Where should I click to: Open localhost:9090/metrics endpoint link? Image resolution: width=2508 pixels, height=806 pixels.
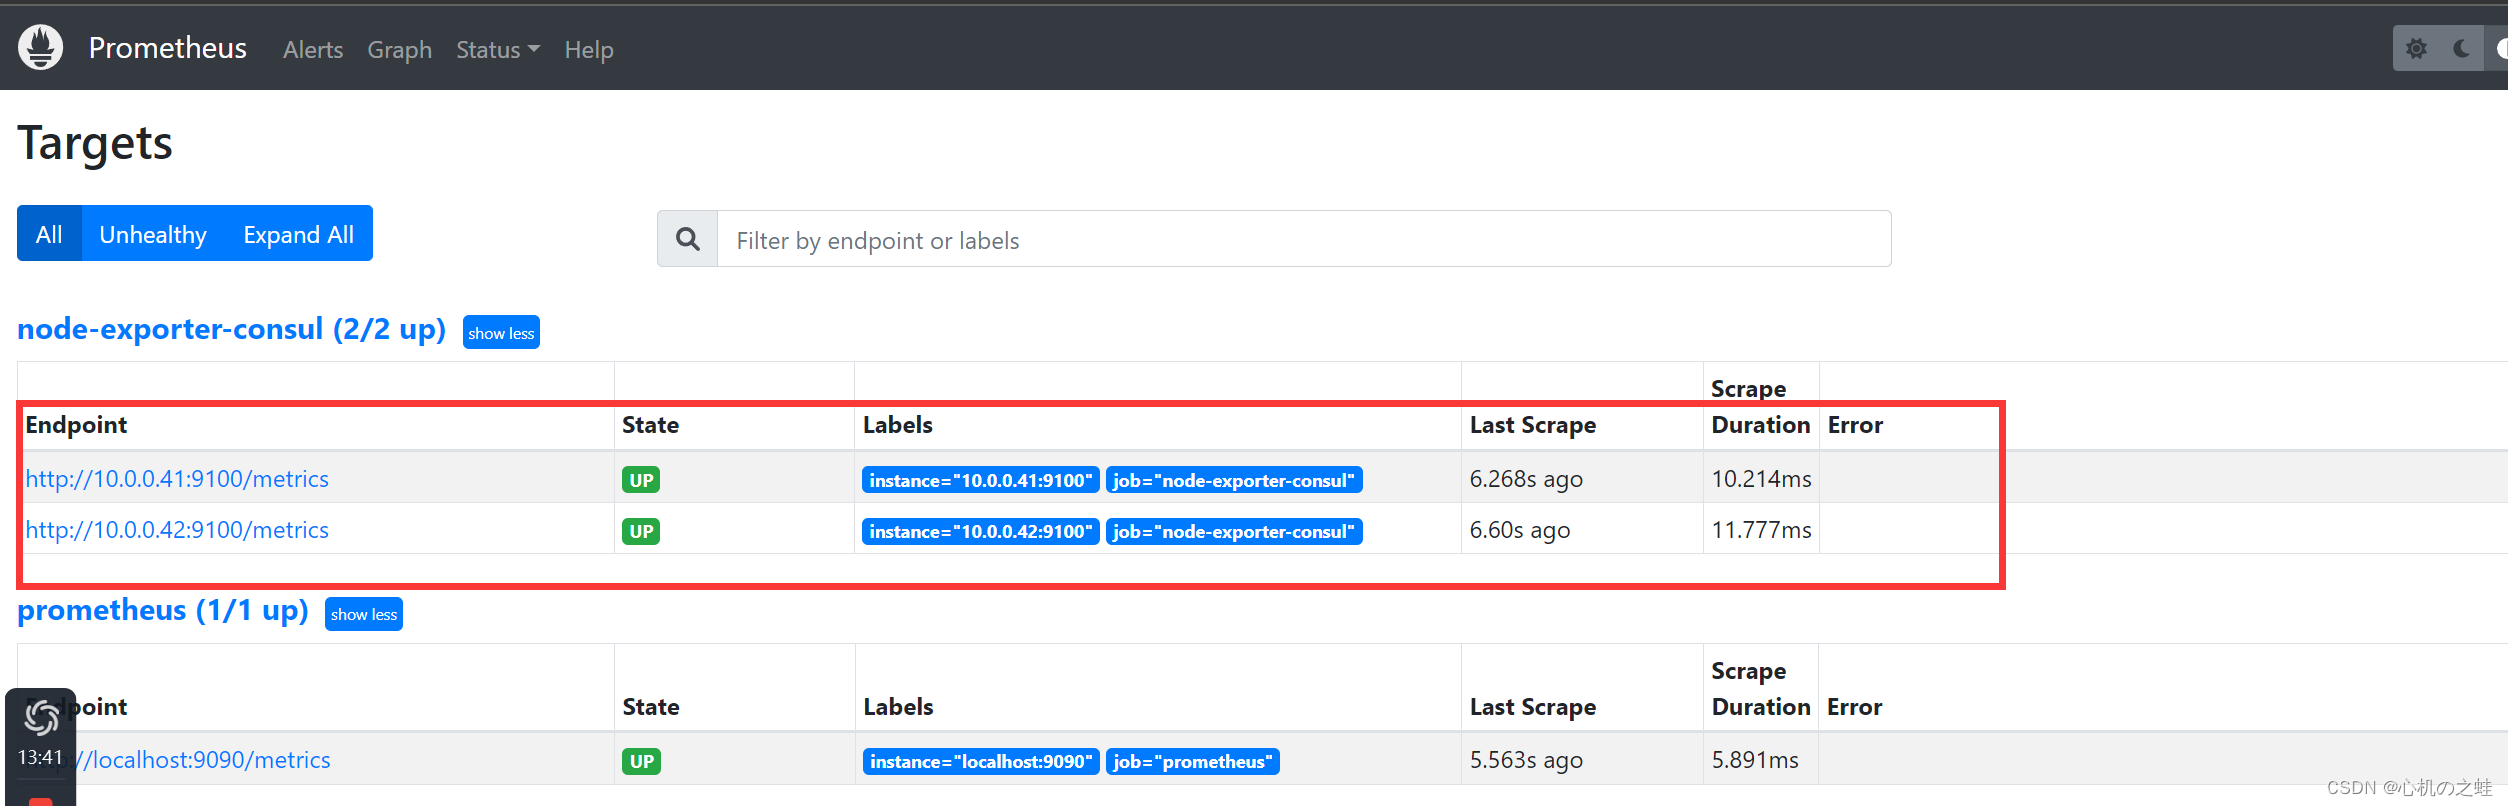point(203,760)
